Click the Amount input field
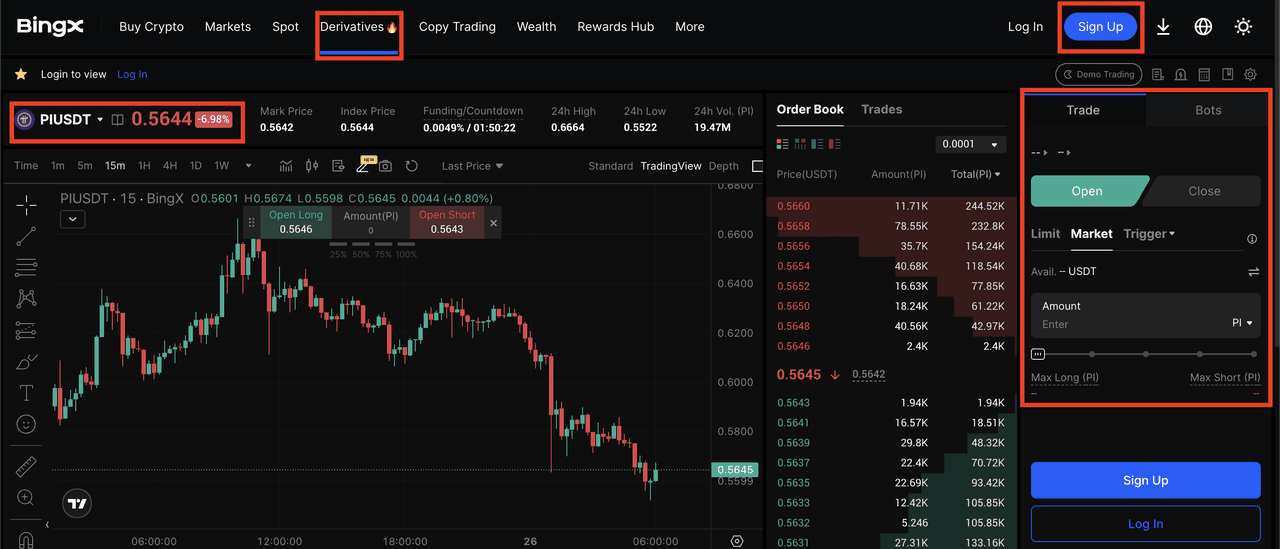The width and height of the screenshot is (1280, 549). tap(1130, 324)
